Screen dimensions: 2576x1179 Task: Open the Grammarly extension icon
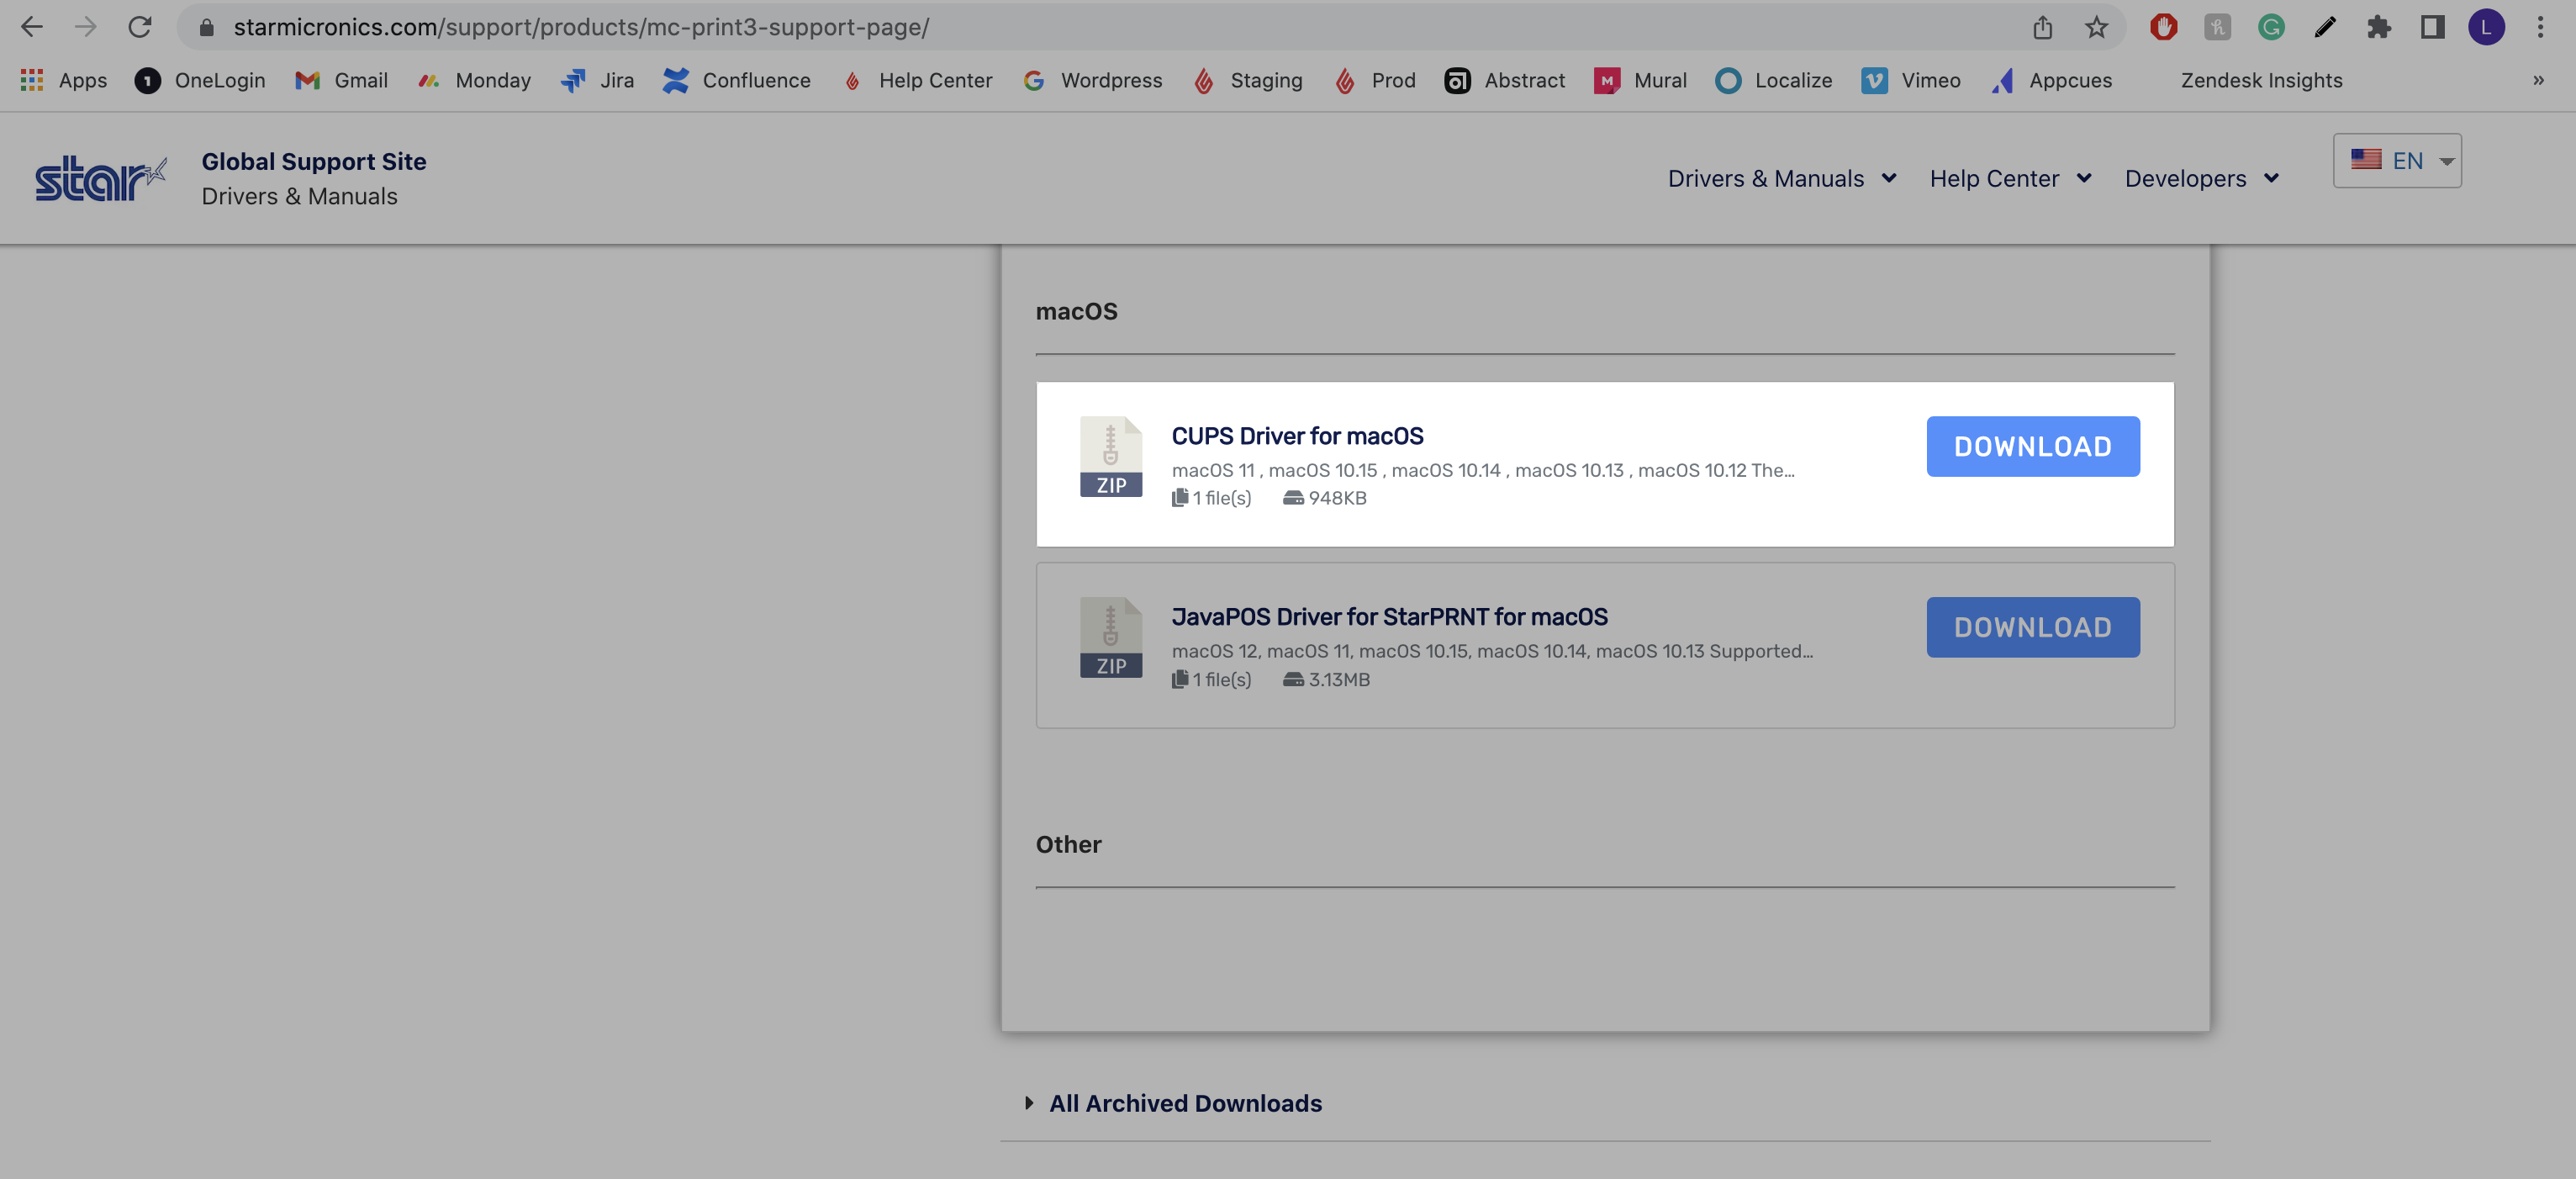2271,27
